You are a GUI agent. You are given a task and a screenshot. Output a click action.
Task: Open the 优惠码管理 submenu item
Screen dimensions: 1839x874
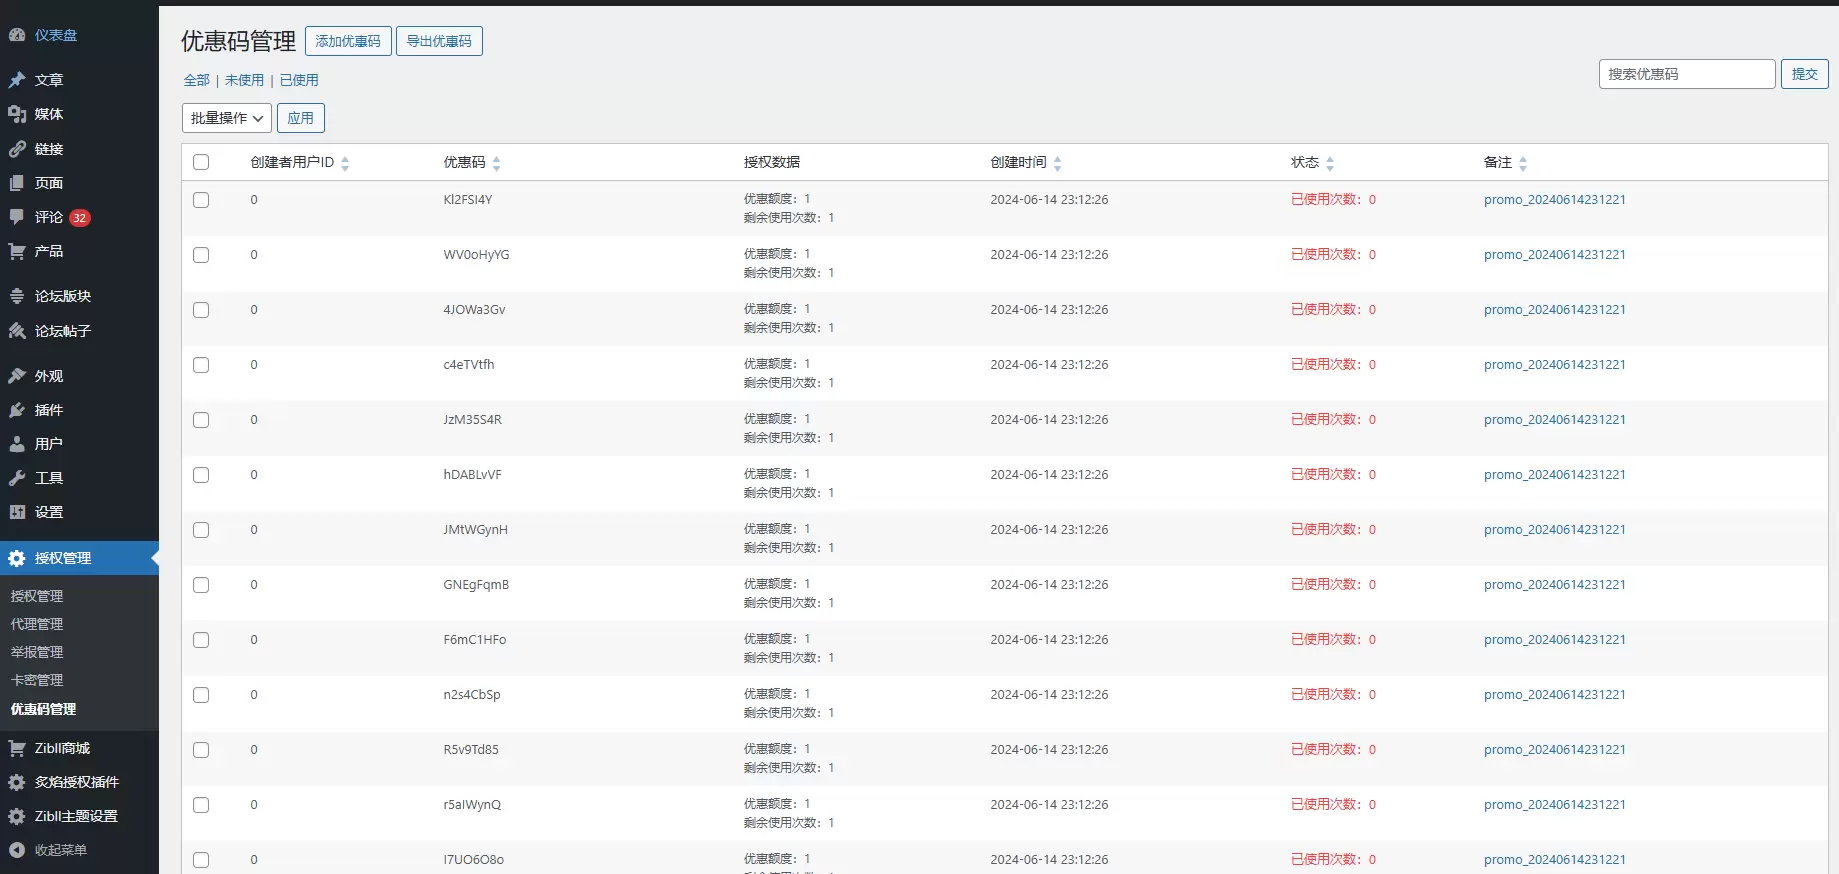(43, 709)
